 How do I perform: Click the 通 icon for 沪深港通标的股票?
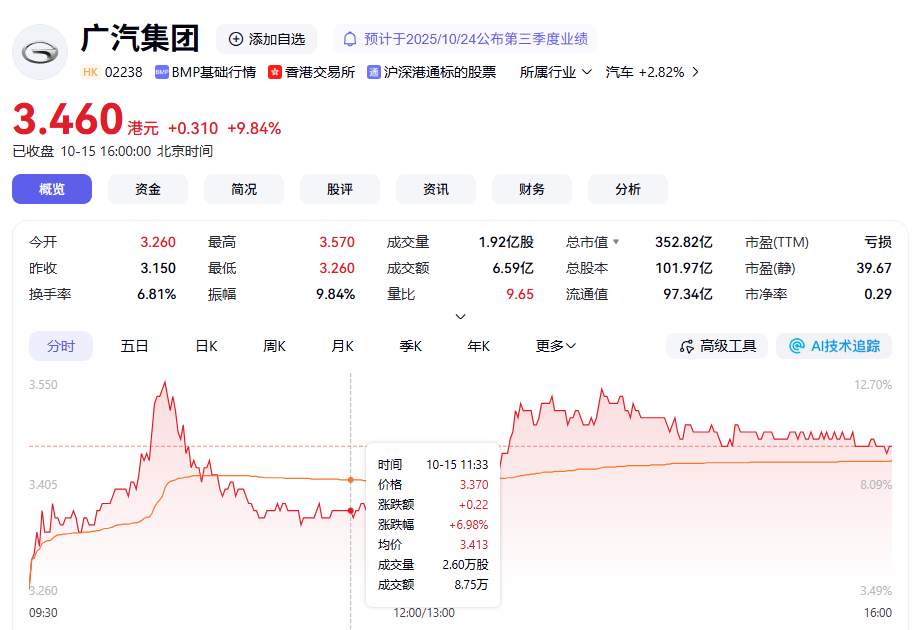374,72
